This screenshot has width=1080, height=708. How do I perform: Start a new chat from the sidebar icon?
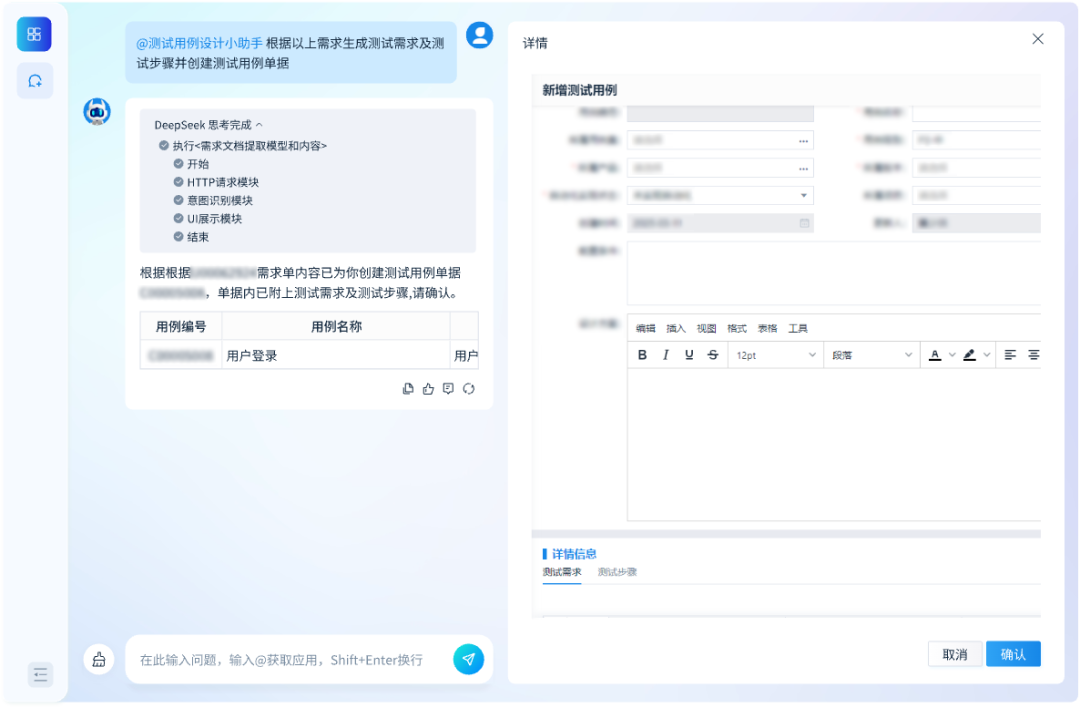pyautogui.click(x=34, y=80)
